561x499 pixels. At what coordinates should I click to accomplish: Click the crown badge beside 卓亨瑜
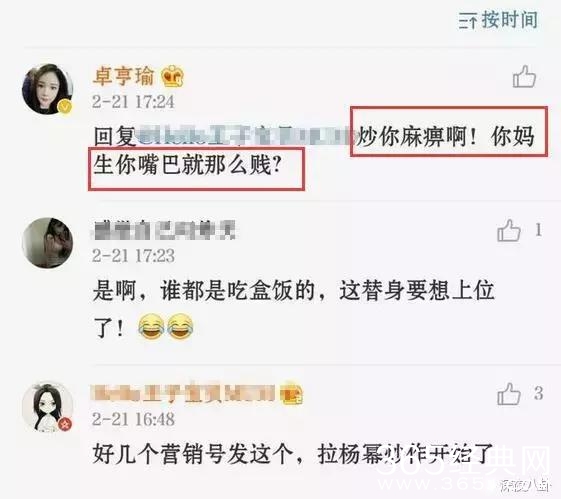pyautogui.click(x=172, y=76)
